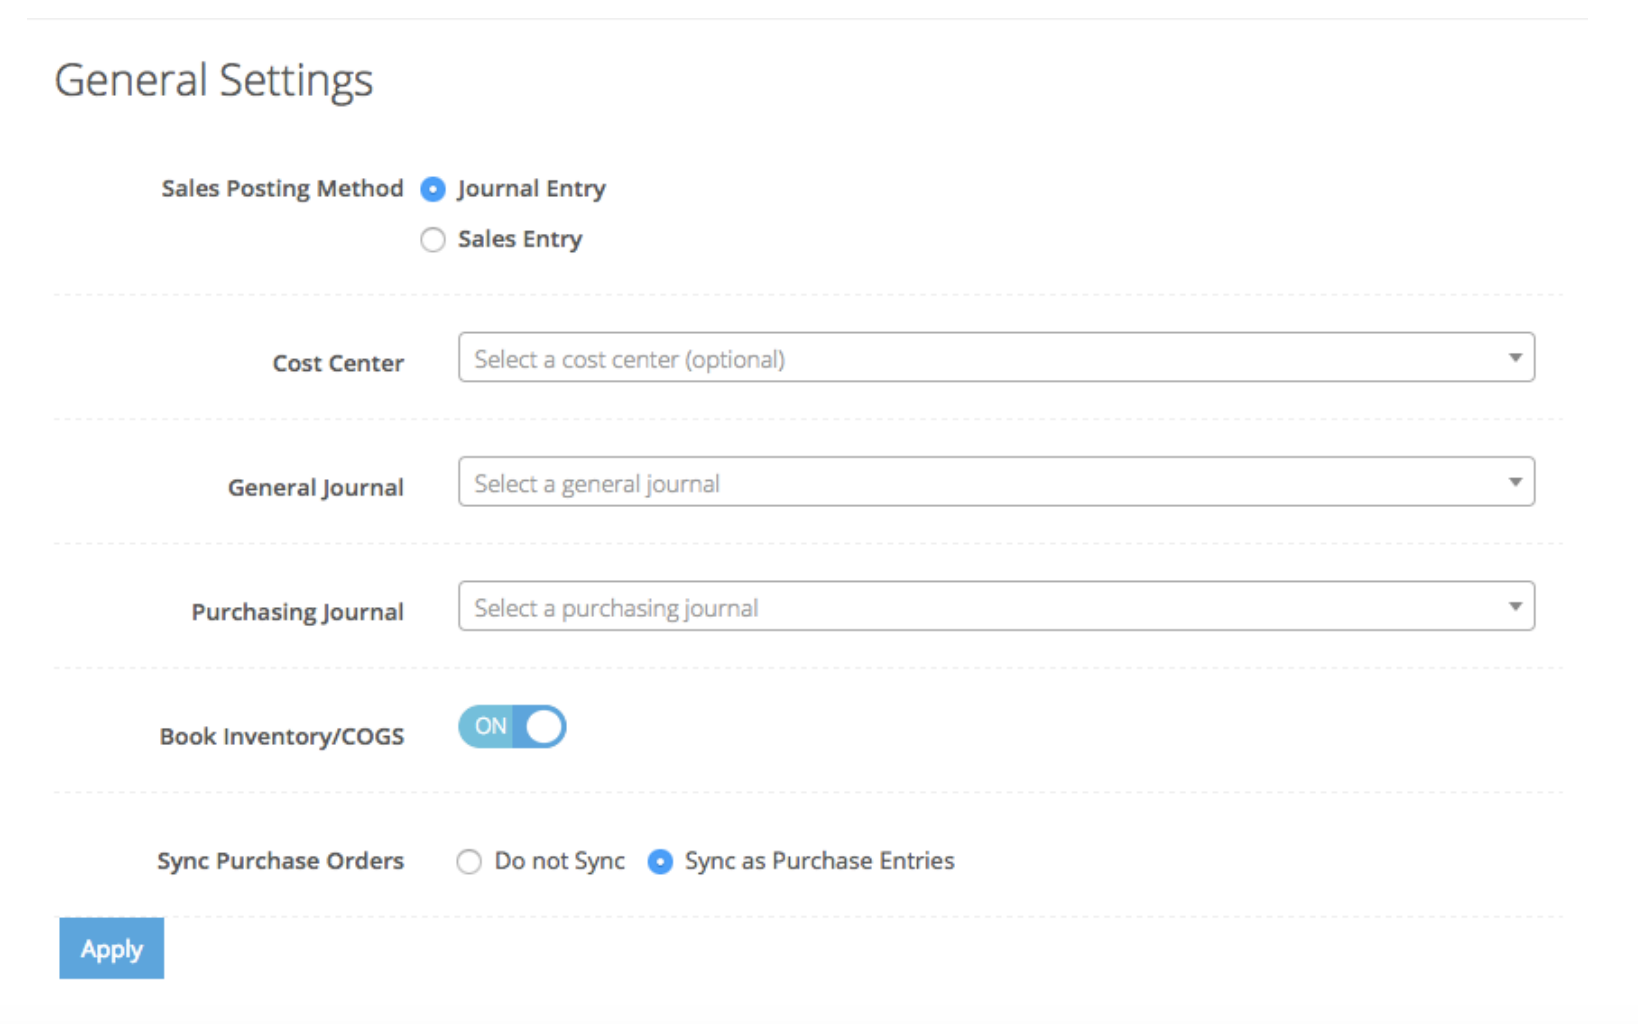Click the Apply button

[111, 948]
